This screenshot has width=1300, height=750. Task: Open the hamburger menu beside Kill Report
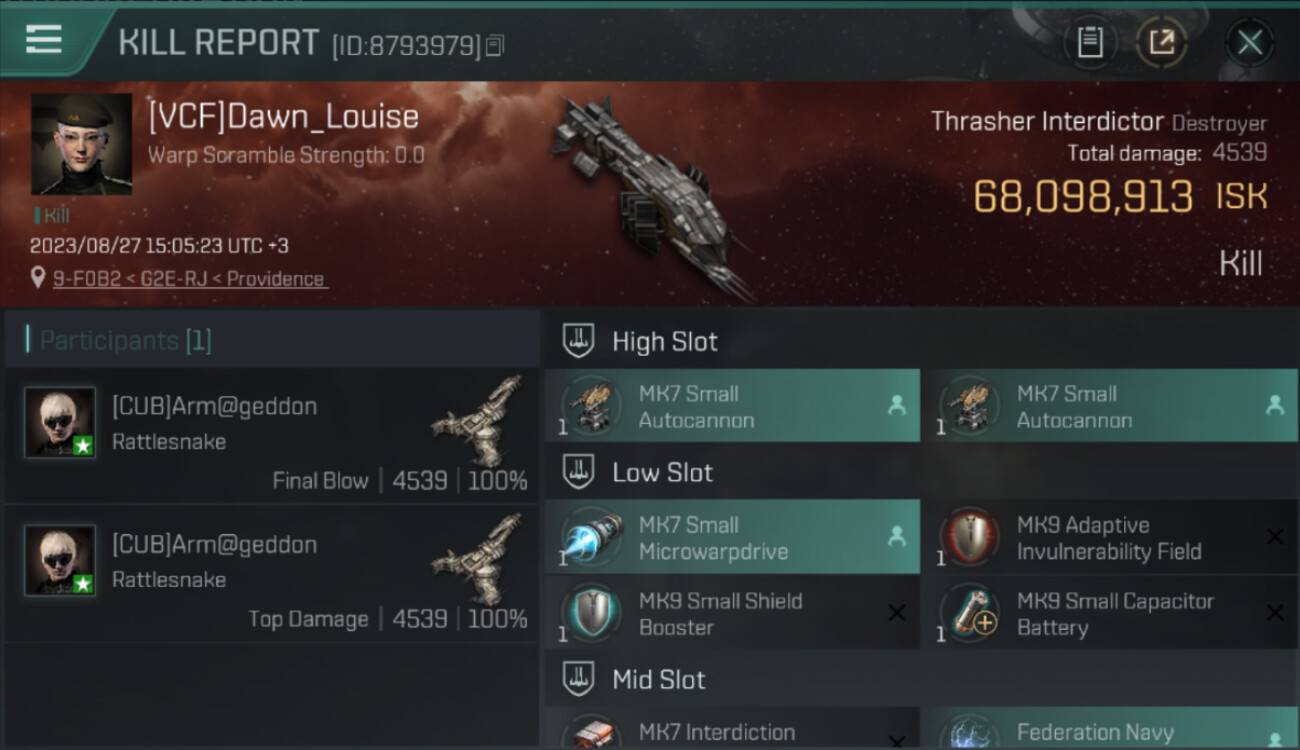point(44,40)
